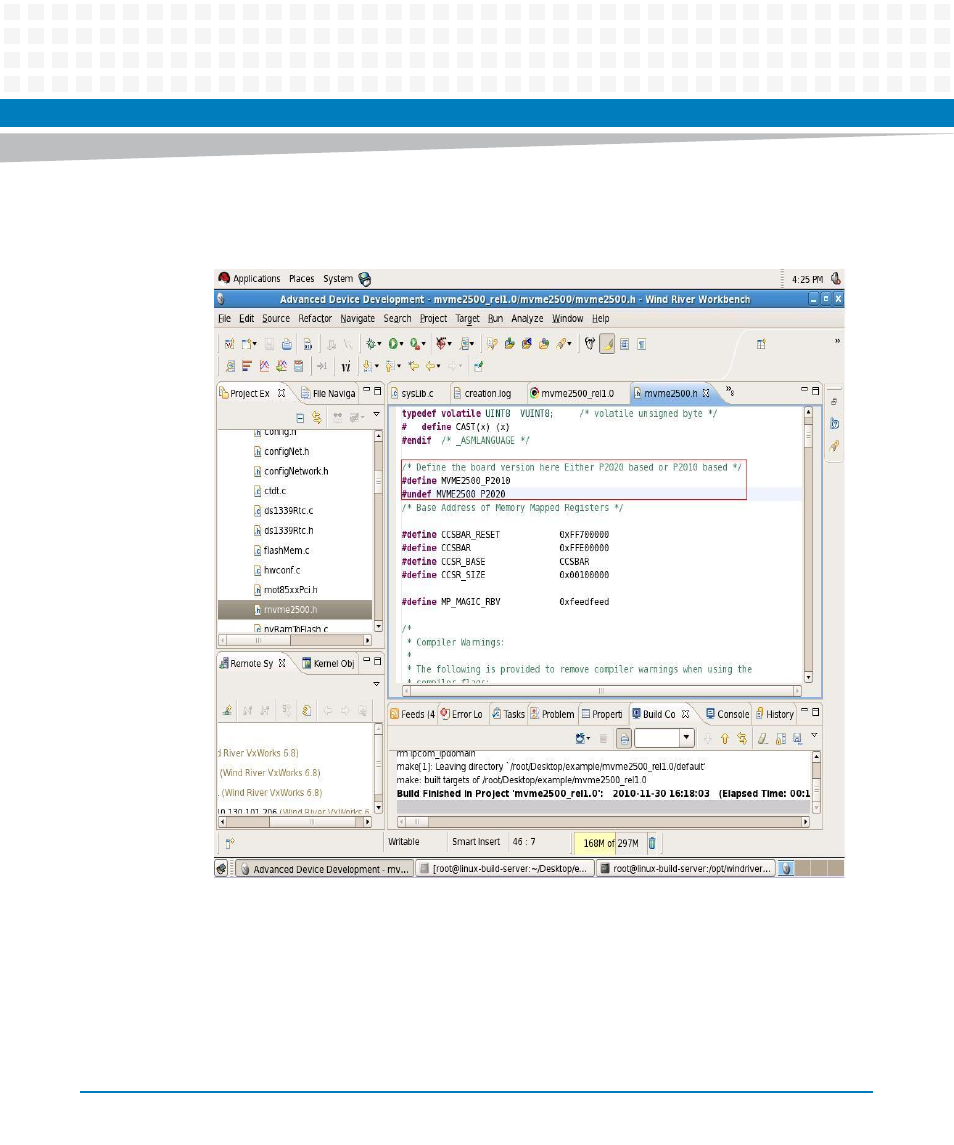Open the Debug launch icon
Viewport: 954px width, 1145px height.
pyautogui.click(x=371, y=344)
